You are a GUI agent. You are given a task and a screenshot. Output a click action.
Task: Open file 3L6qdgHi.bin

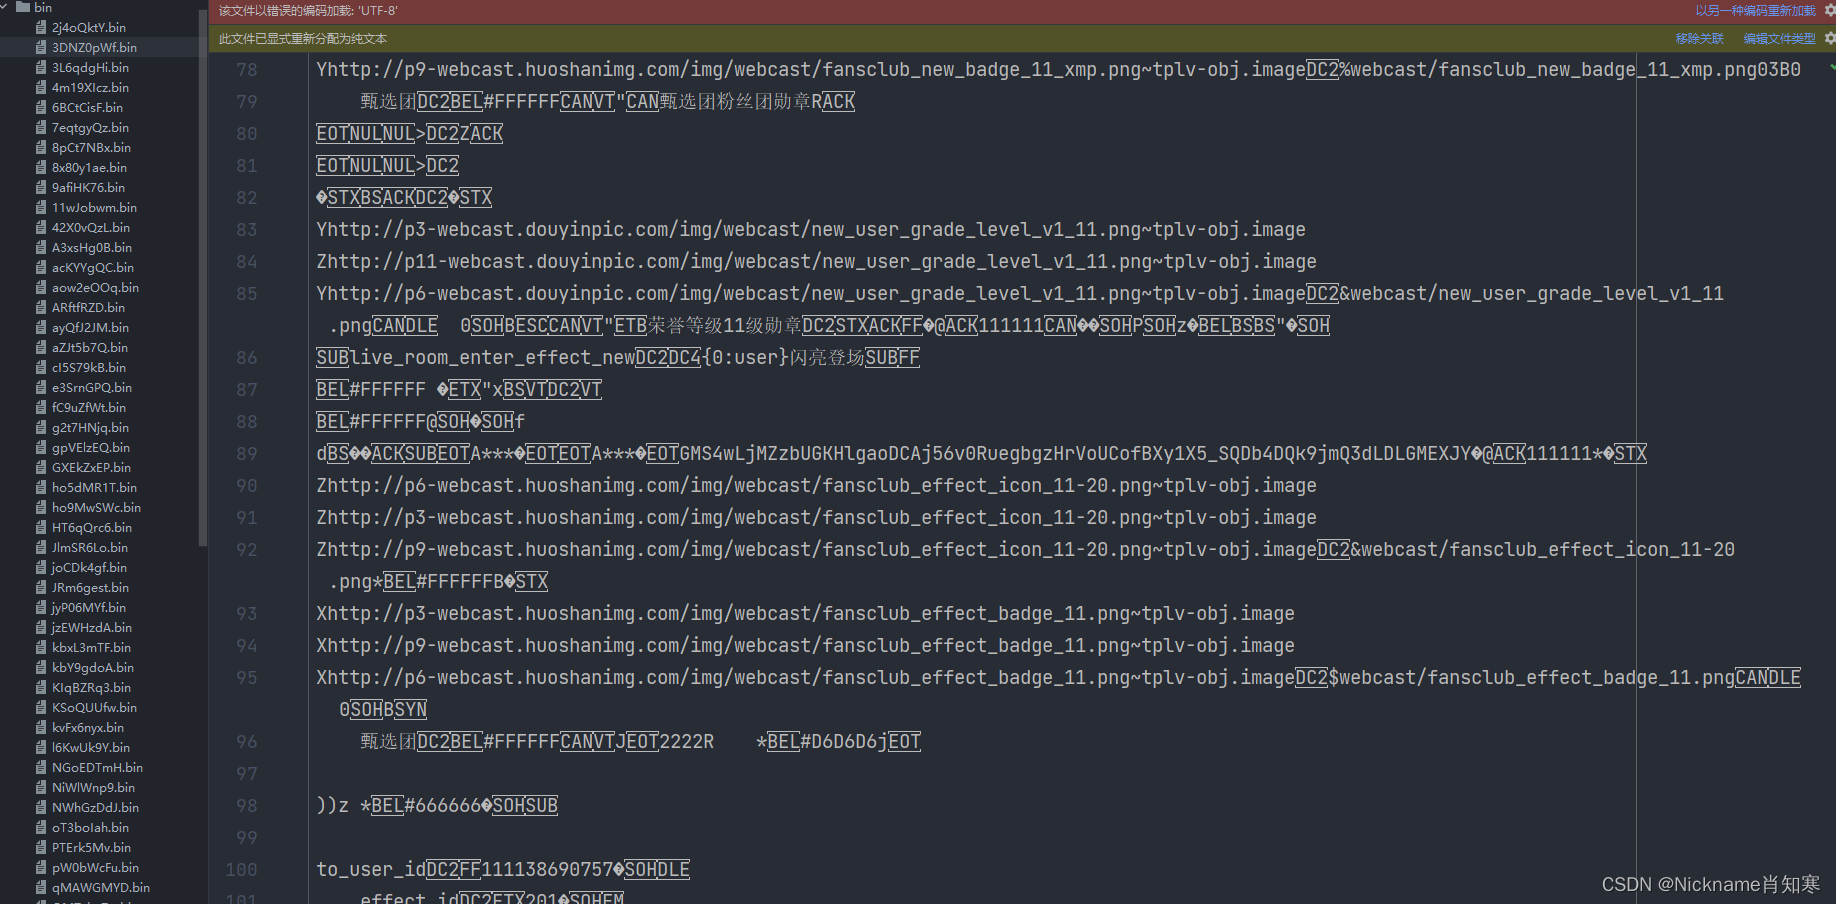click(90, 67)
